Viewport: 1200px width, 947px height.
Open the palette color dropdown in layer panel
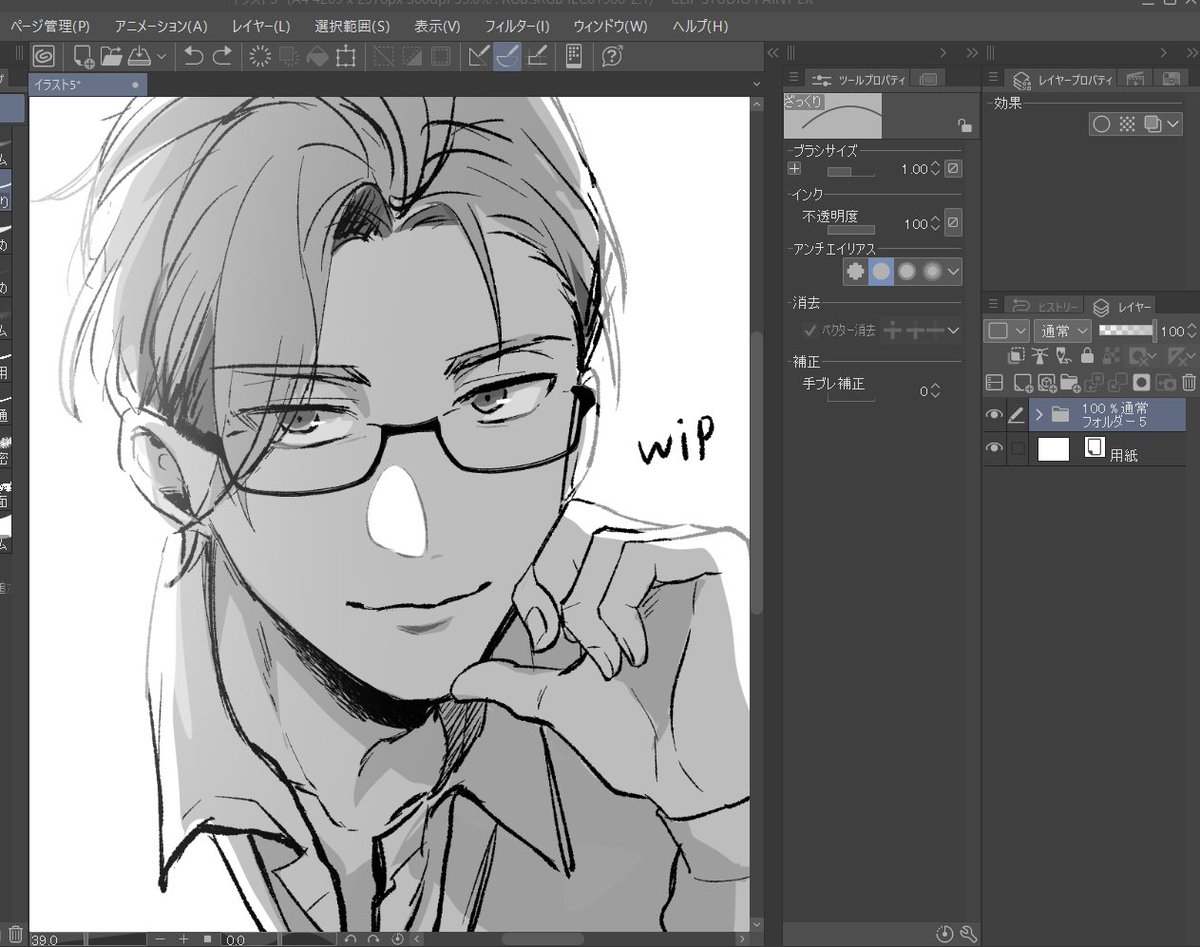tap(1006, 331)
